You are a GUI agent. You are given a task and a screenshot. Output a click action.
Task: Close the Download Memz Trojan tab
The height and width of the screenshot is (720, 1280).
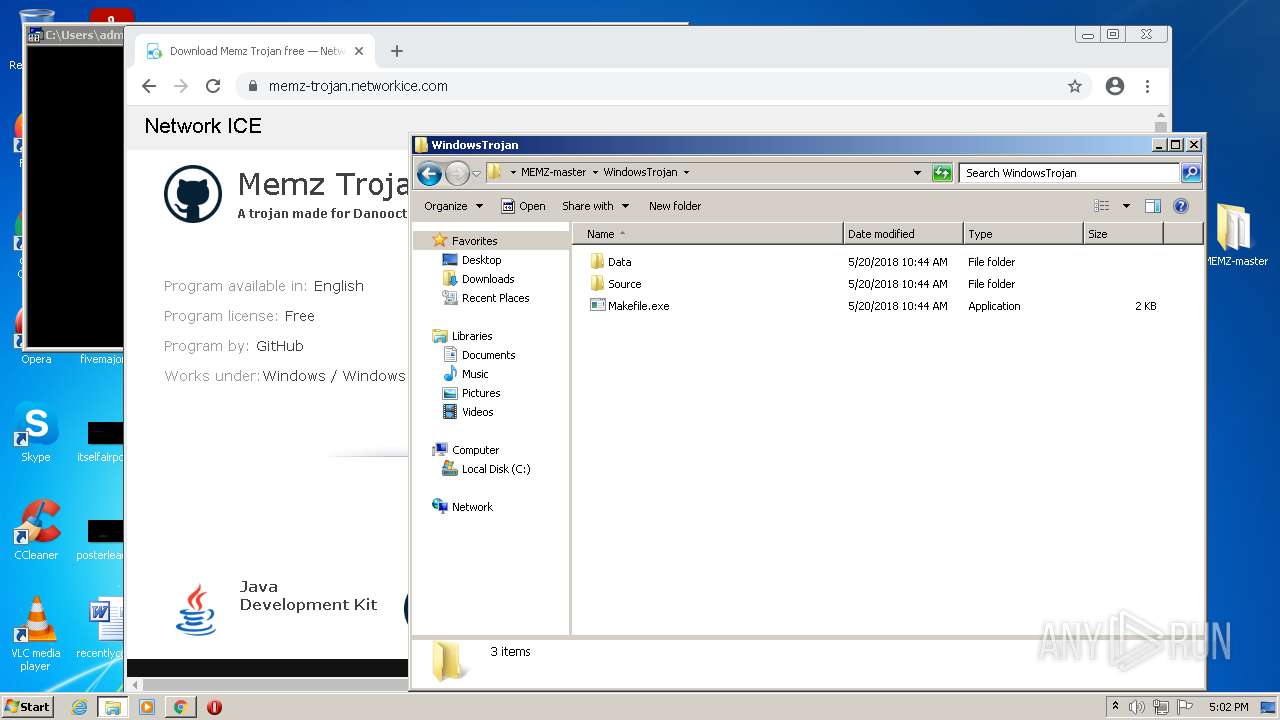[x=359, y=51]
